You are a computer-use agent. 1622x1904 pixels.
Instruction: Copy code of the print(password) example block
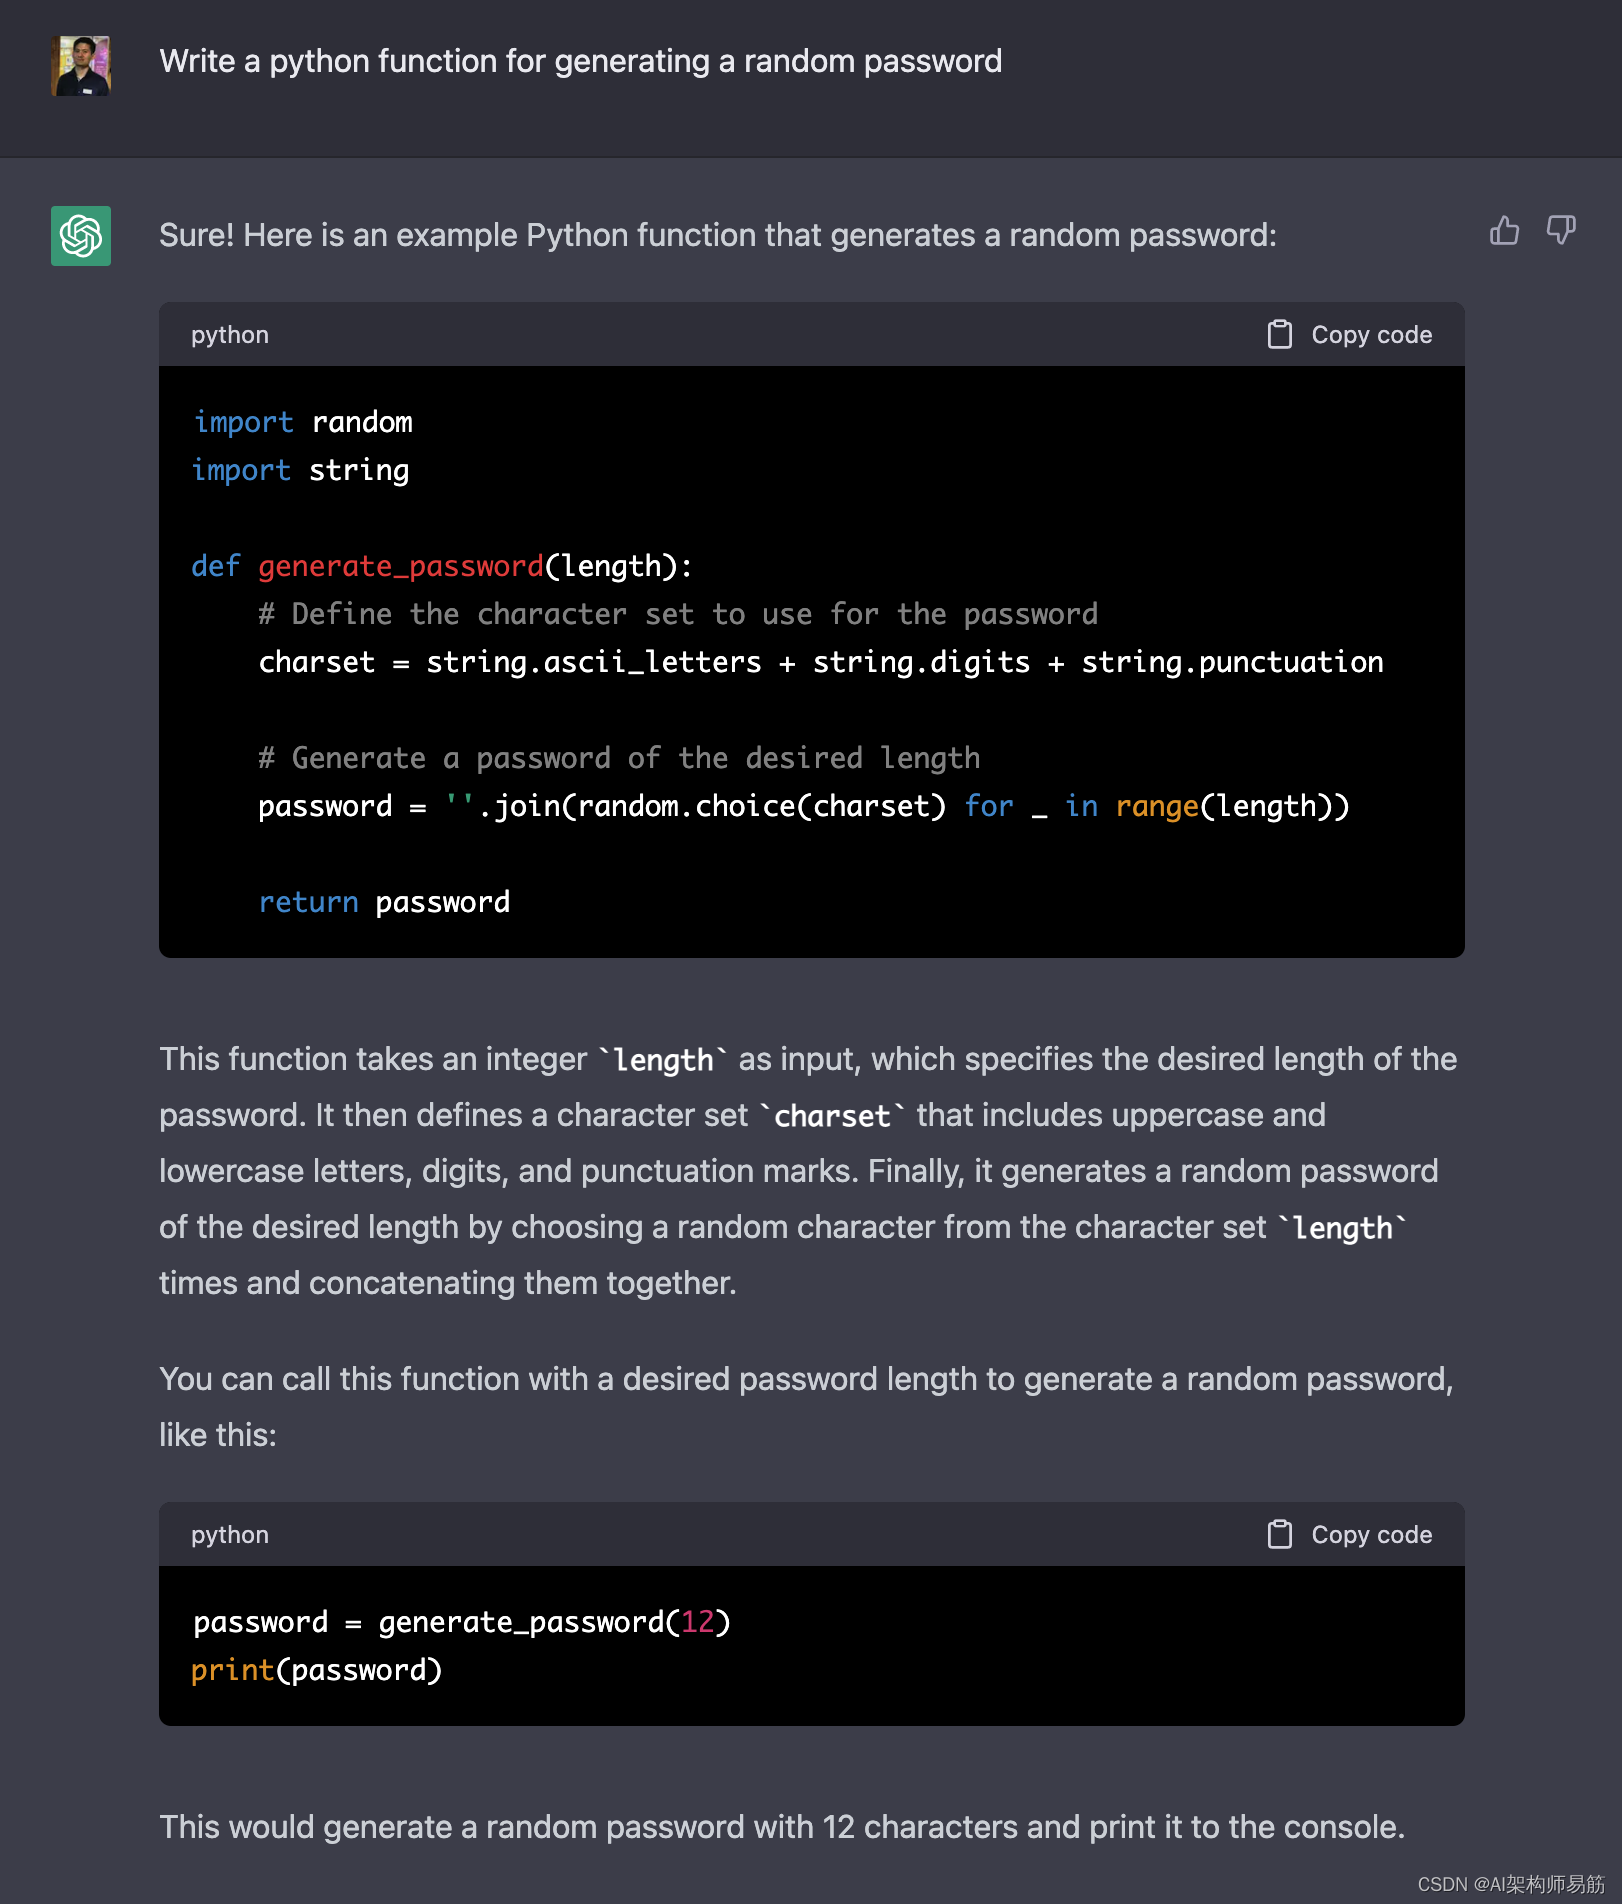coord(1350,1534)
